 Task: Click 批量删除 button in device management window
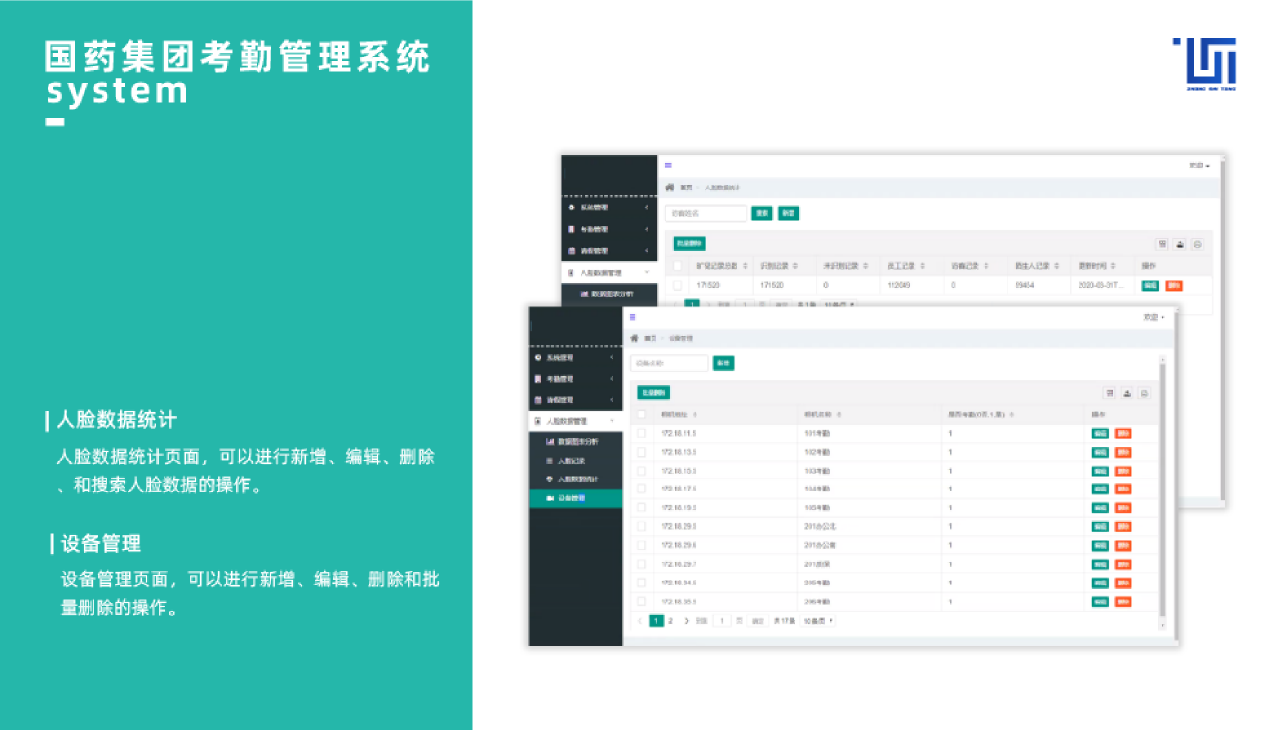click(654, 393)
